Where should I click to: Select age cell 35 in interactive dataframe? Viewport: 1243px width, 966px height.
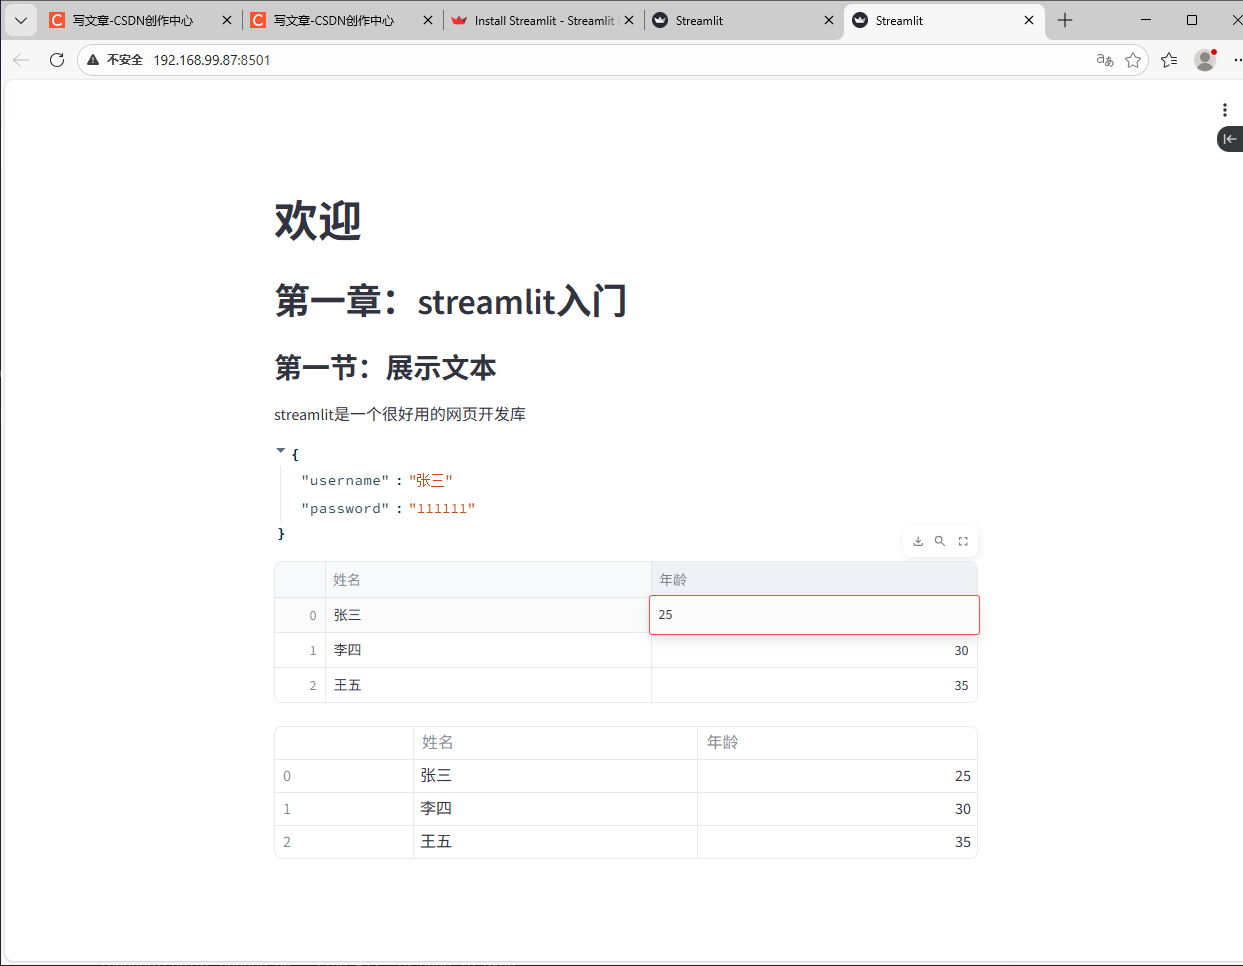(814, 685)
